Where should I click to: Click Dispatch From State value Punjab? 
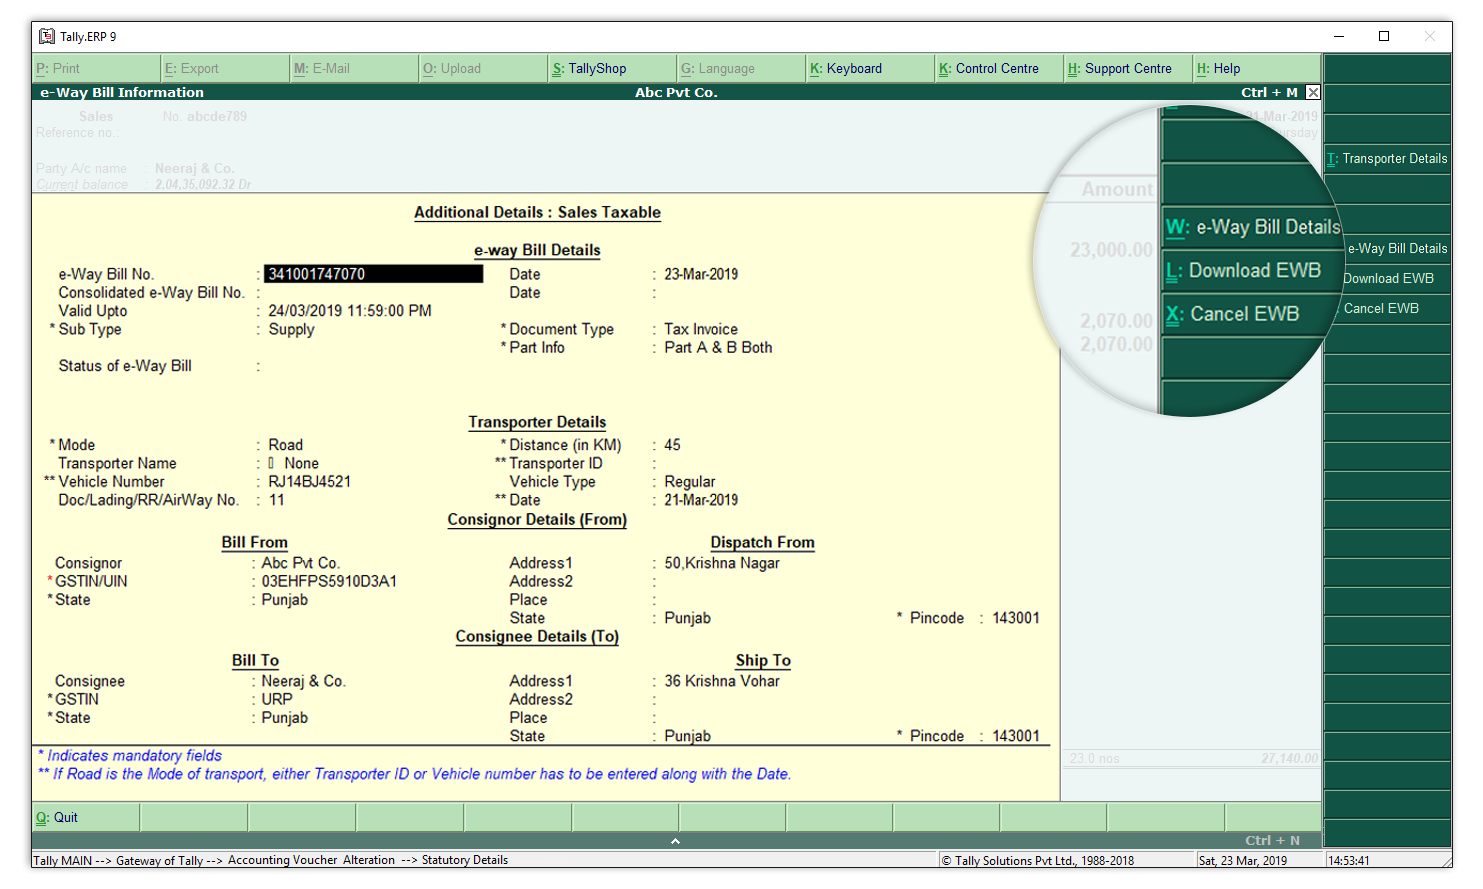point(687,618)
